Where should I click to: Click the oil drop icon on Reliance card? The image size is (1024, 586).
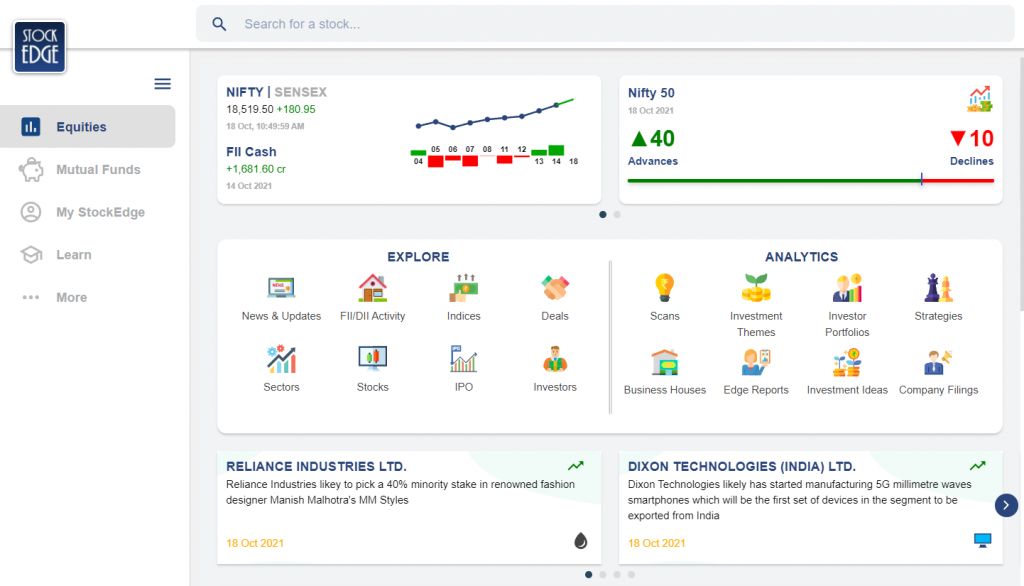point(581,541)
